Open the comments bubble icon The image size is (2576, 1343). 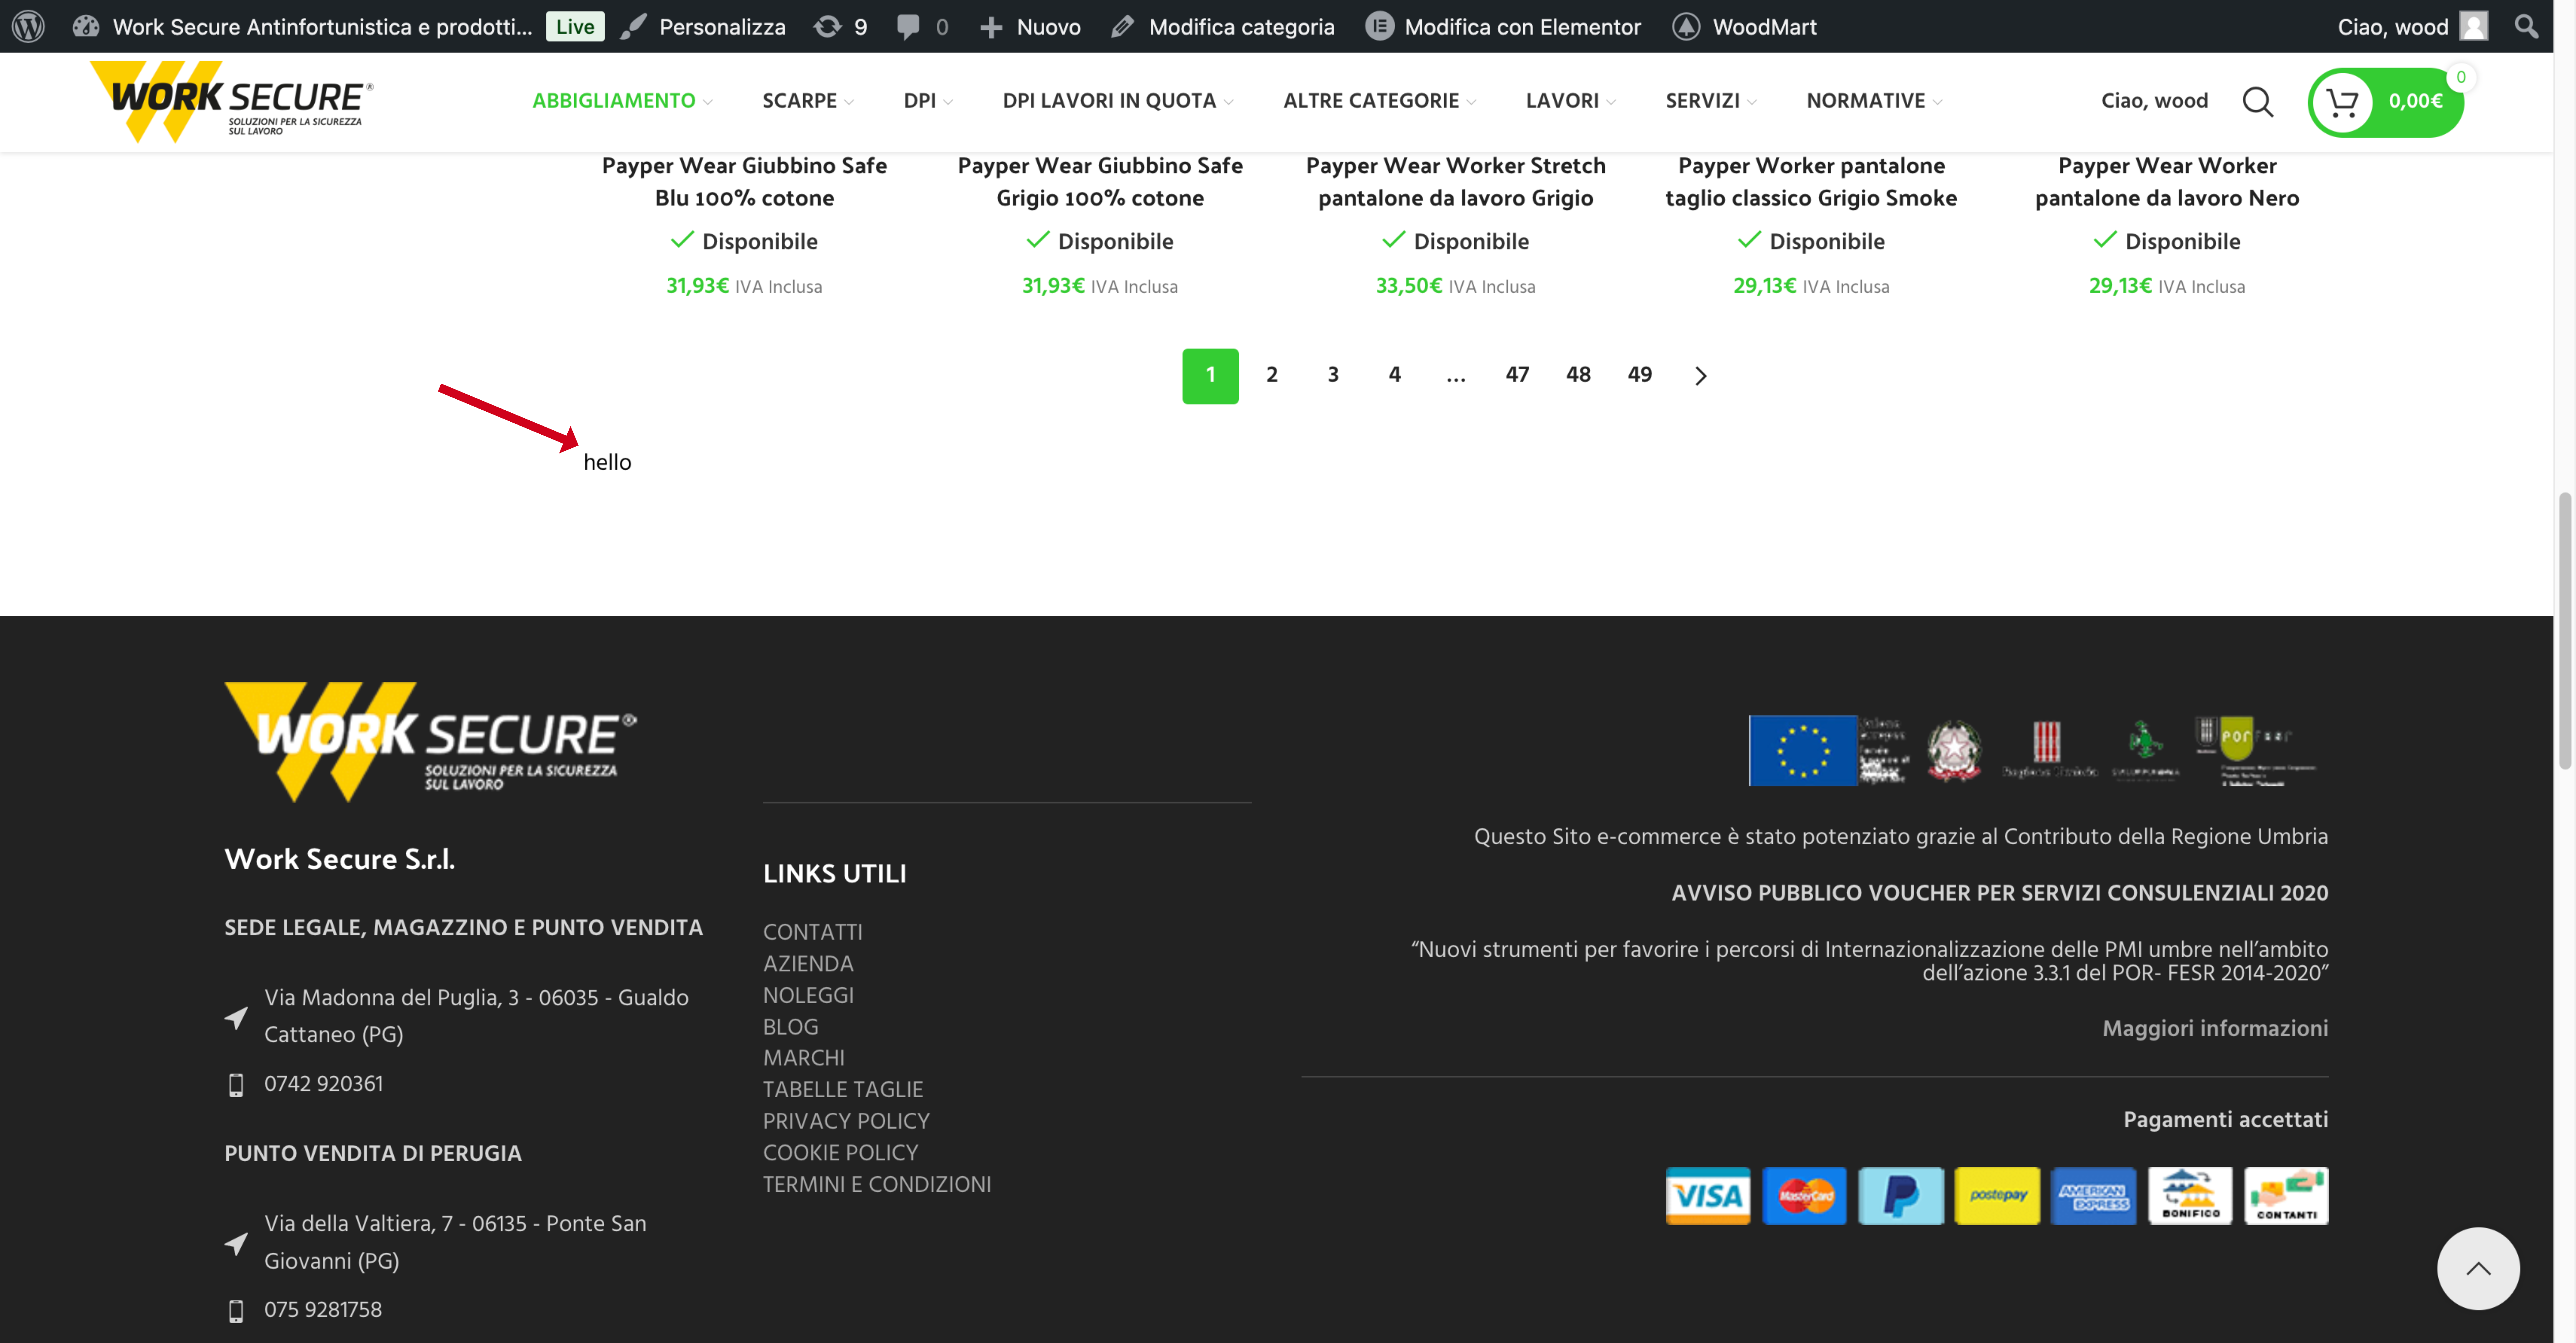pos(908,27)
